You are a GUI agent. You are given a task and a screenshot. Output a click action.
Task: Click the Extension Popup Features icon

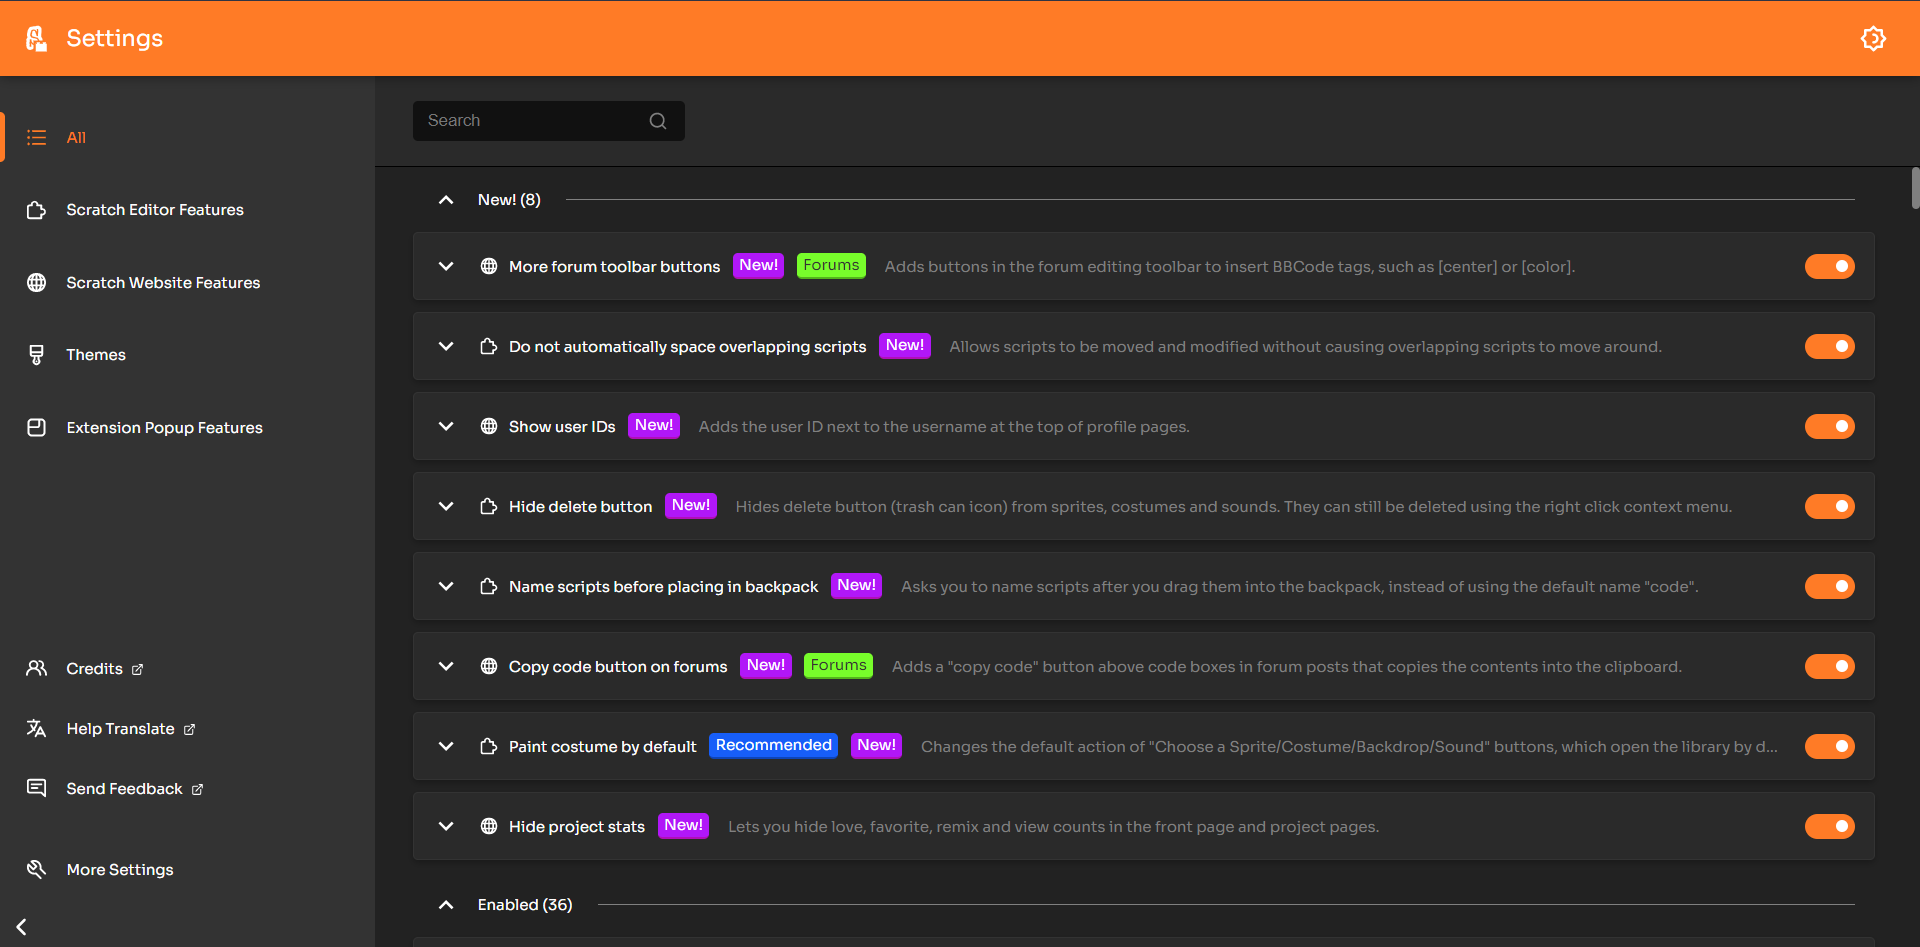[37, 427]
